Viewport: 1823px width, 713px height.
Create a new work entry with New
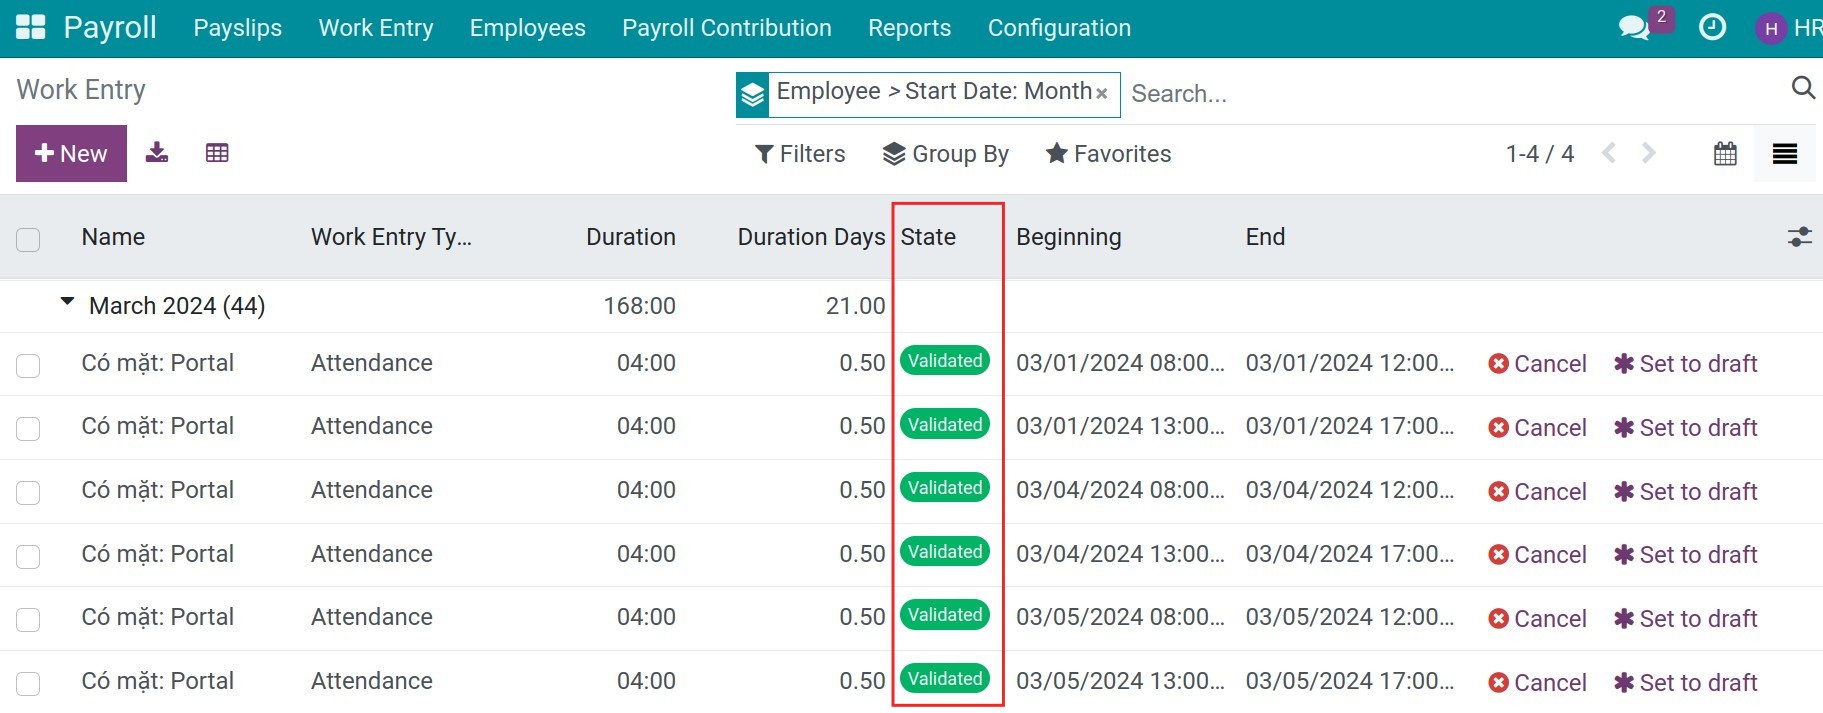coord(71,153)
